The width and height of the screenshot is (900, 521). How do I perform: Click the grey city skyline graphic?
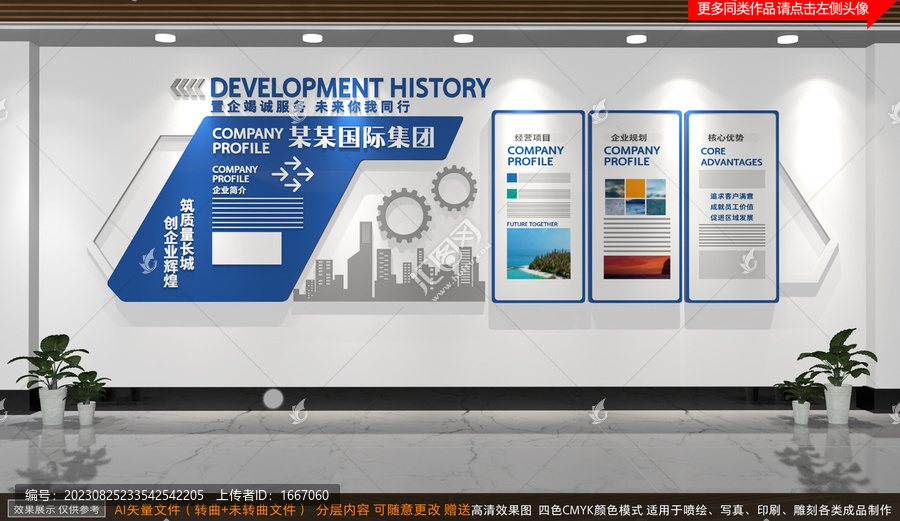389,263
